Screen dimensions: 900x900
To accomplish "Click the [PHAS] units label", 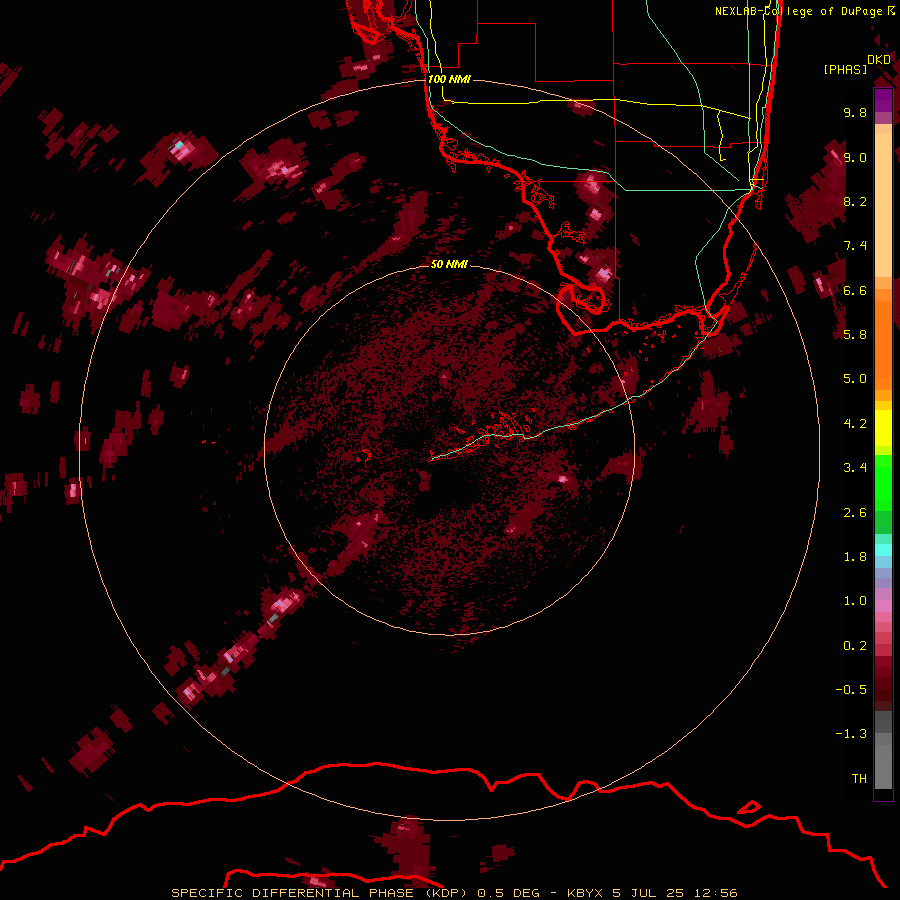I will click(845, 70).
